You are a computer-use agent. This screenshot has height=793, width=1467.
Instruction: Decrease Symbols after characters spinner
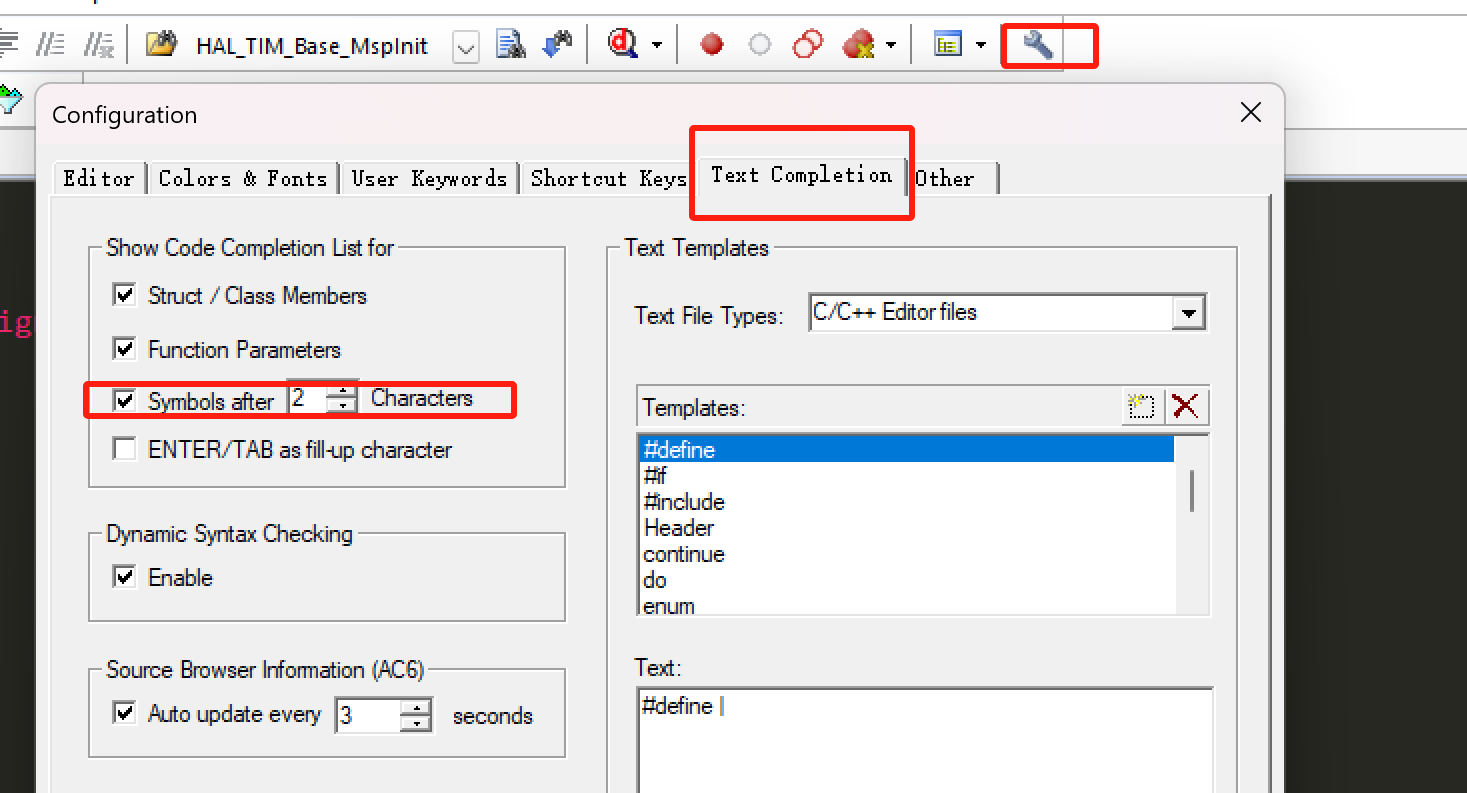[342, 407]
